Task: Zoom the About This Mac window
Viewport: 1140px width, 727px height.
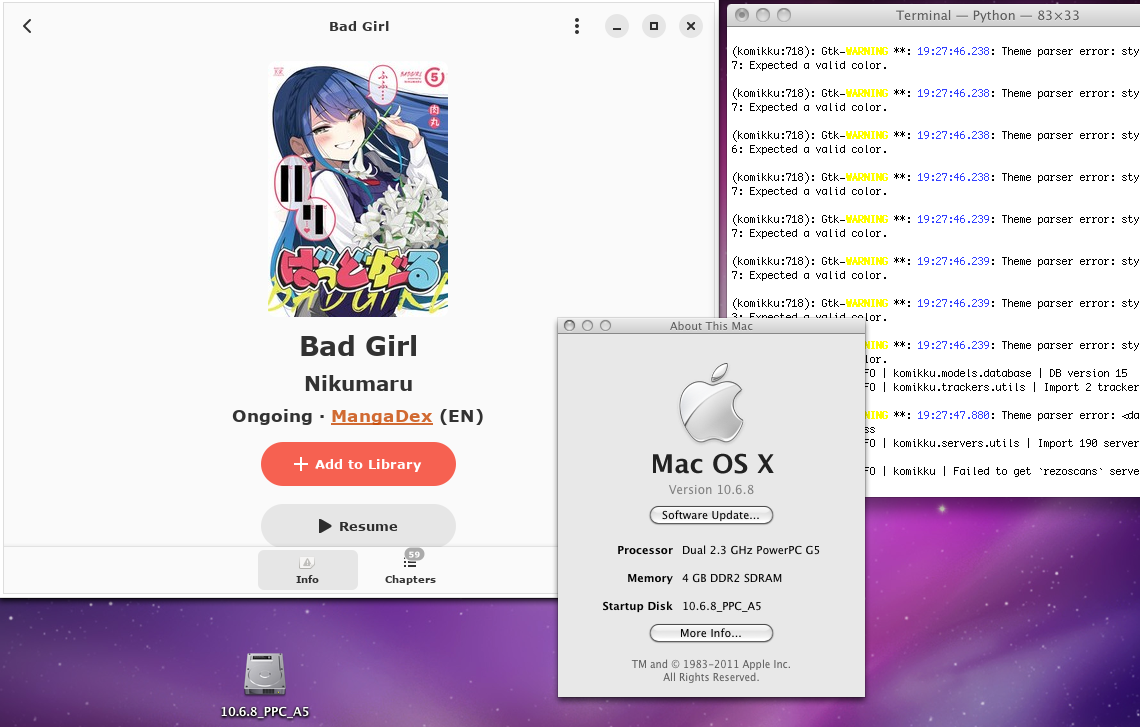Action: 606,326
